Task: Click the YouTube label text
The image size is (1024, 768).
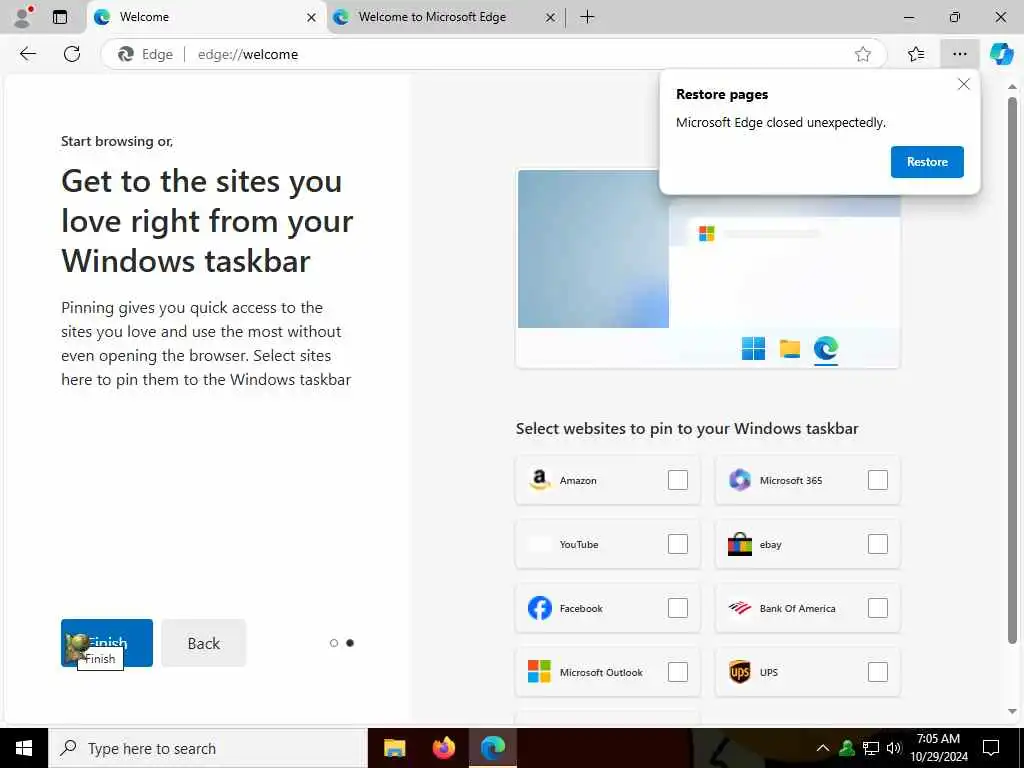Action: coord(579,545)
